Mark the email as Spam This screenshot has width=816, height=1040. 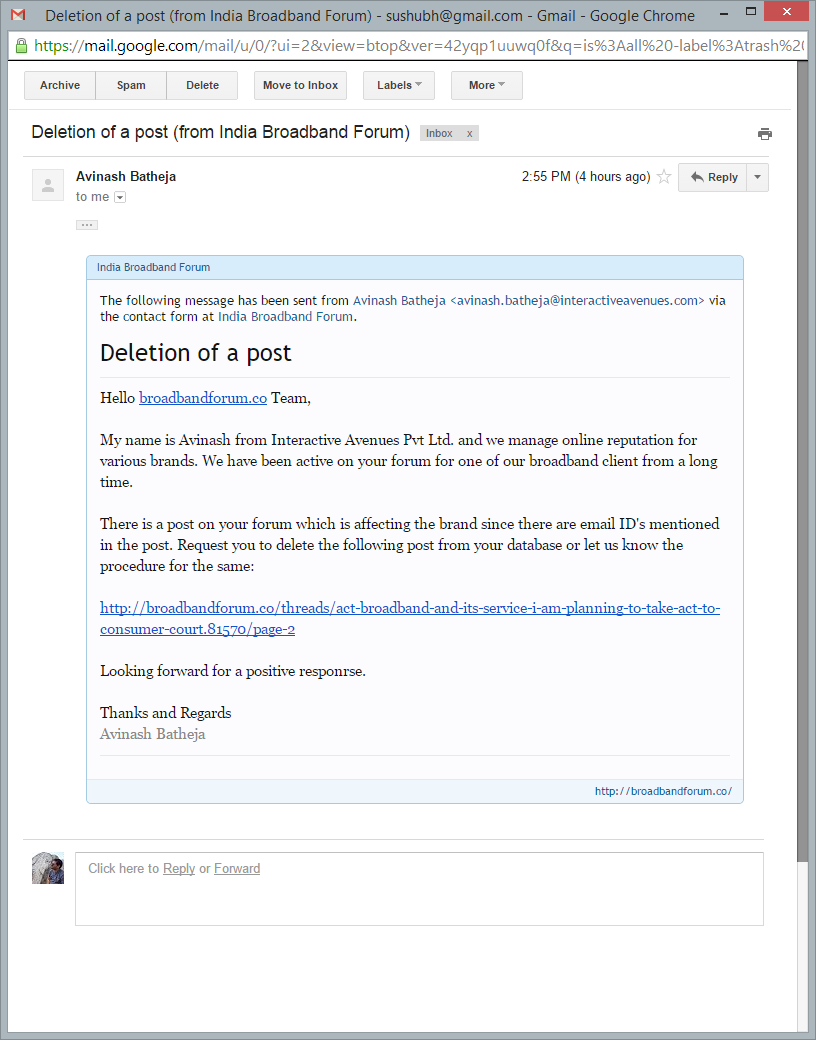click(x=131, y=85)
